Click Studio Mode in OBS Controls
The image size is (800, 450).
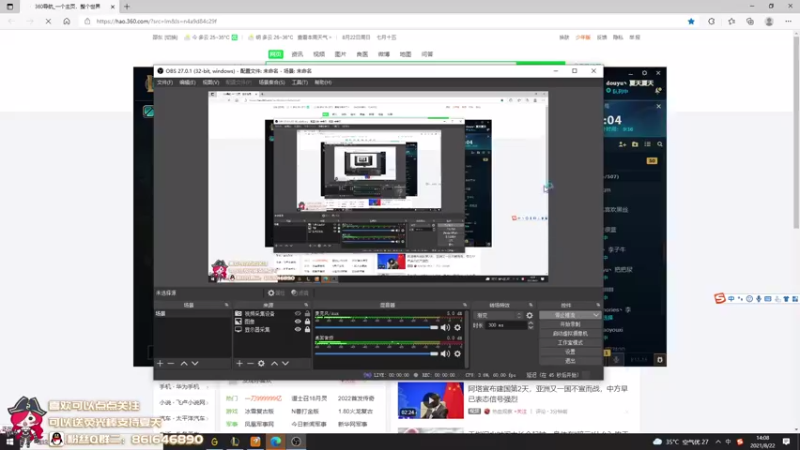[570, 343]
